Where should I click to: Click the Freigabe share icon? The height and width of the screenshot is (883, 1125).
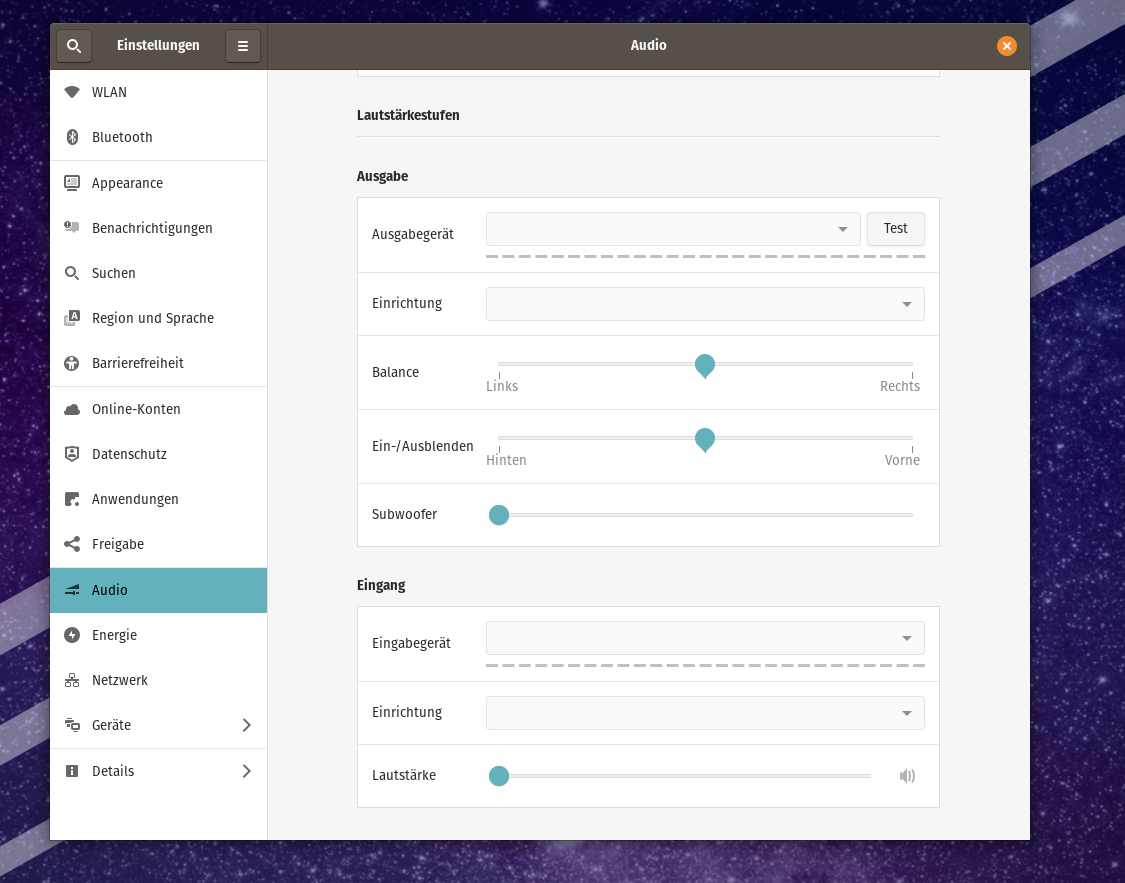pyautogui.click(x=72, y=544)
